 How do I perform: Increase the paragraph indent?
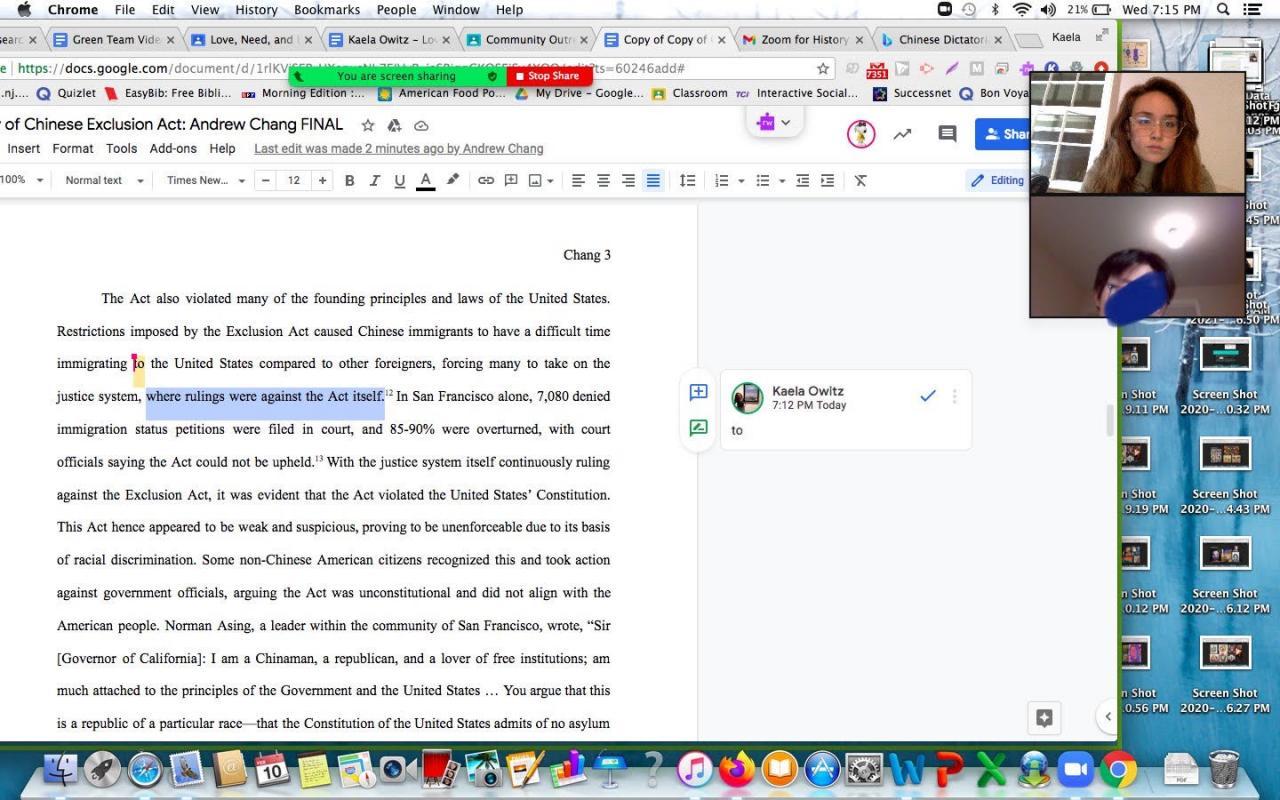(x=827, y=180)
